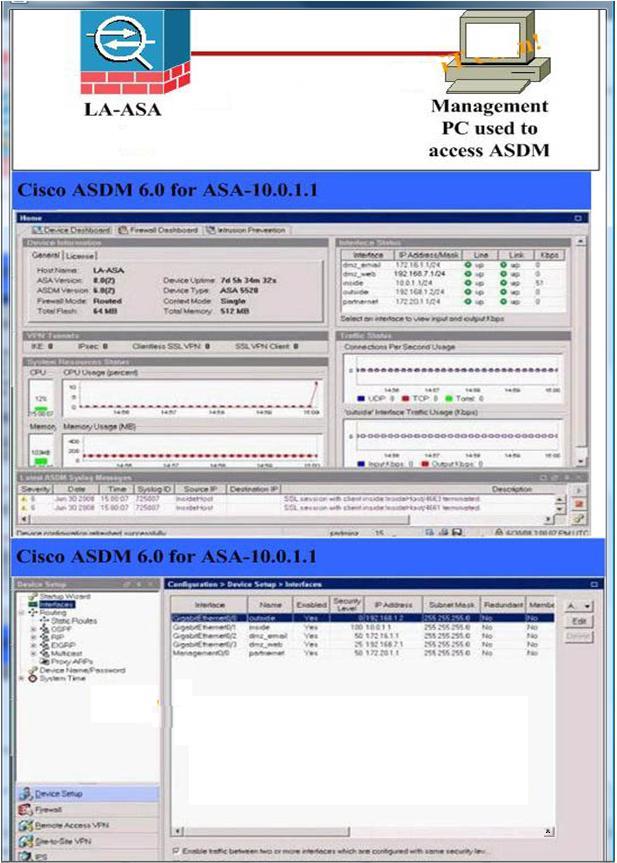The width and height of the screenshot is (617, 863).
Task: Click the Destination IP column header
Action: coord(253,489)
